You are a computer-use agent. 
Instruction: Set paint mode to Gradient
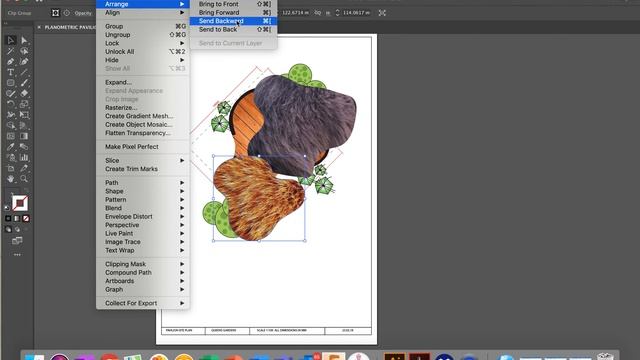pos(17,218)
